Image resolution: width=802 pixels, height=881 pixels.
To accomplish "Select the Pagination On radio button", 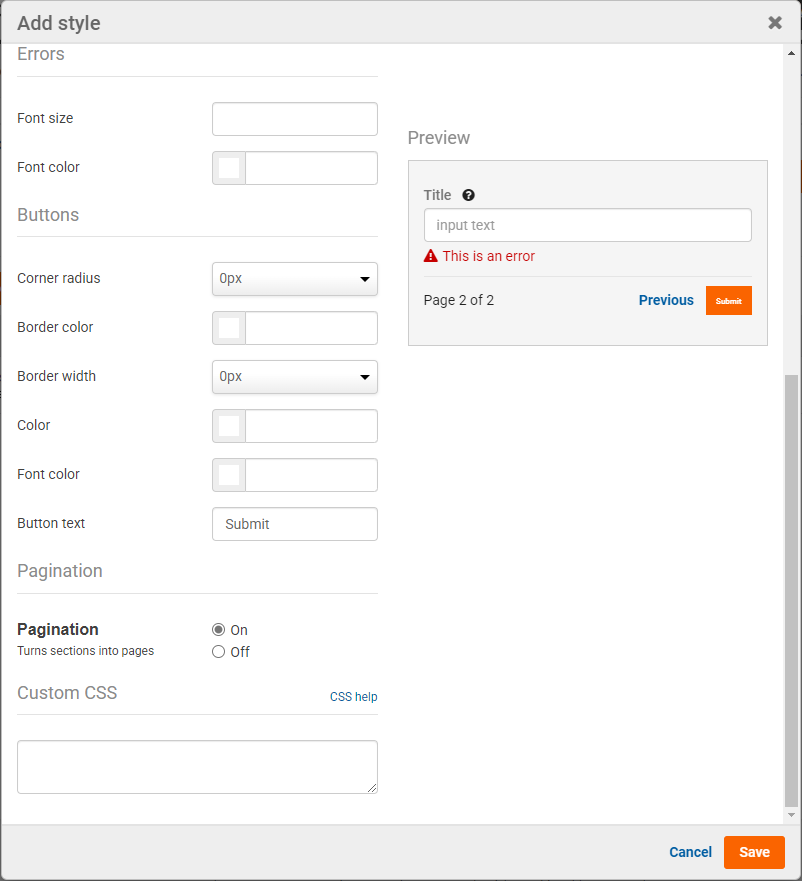I will point(219,630).
